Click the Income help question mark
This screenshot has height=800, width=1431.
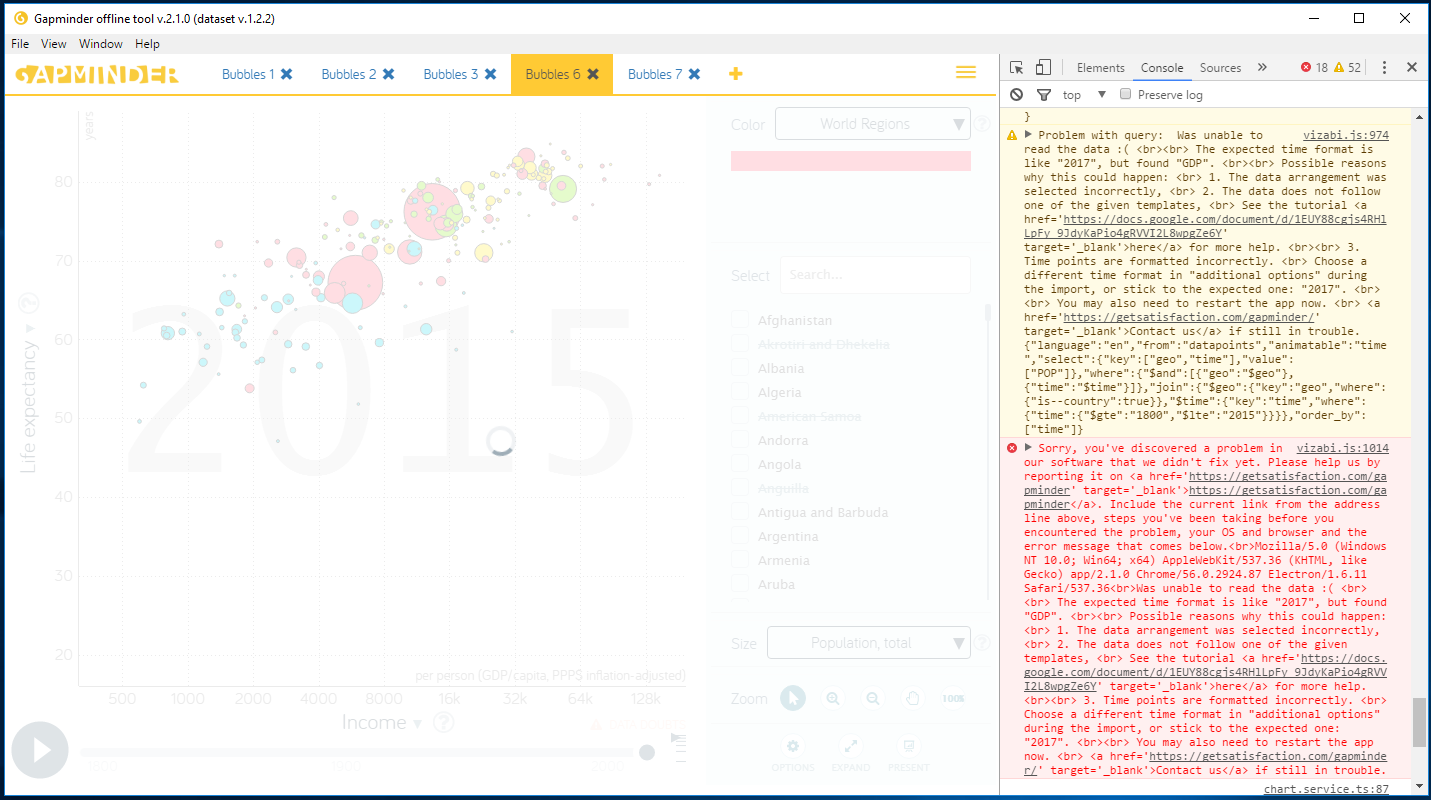click(x=444, y=723)
